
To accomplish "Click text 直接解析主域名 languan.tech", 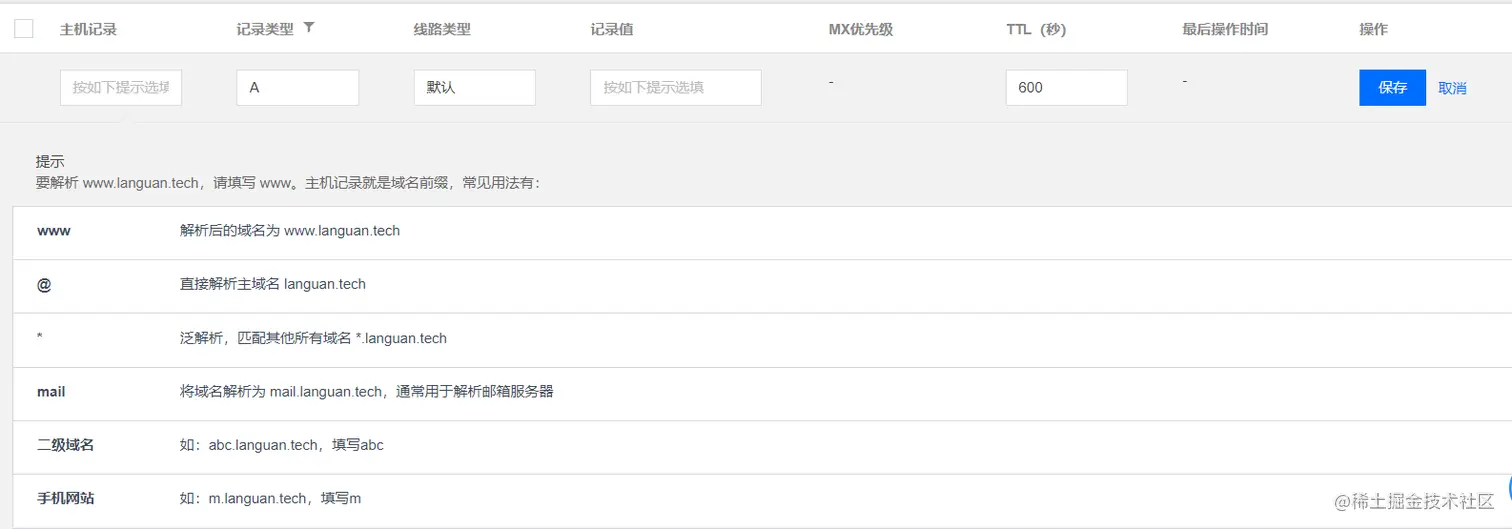I will click(273, 284).
